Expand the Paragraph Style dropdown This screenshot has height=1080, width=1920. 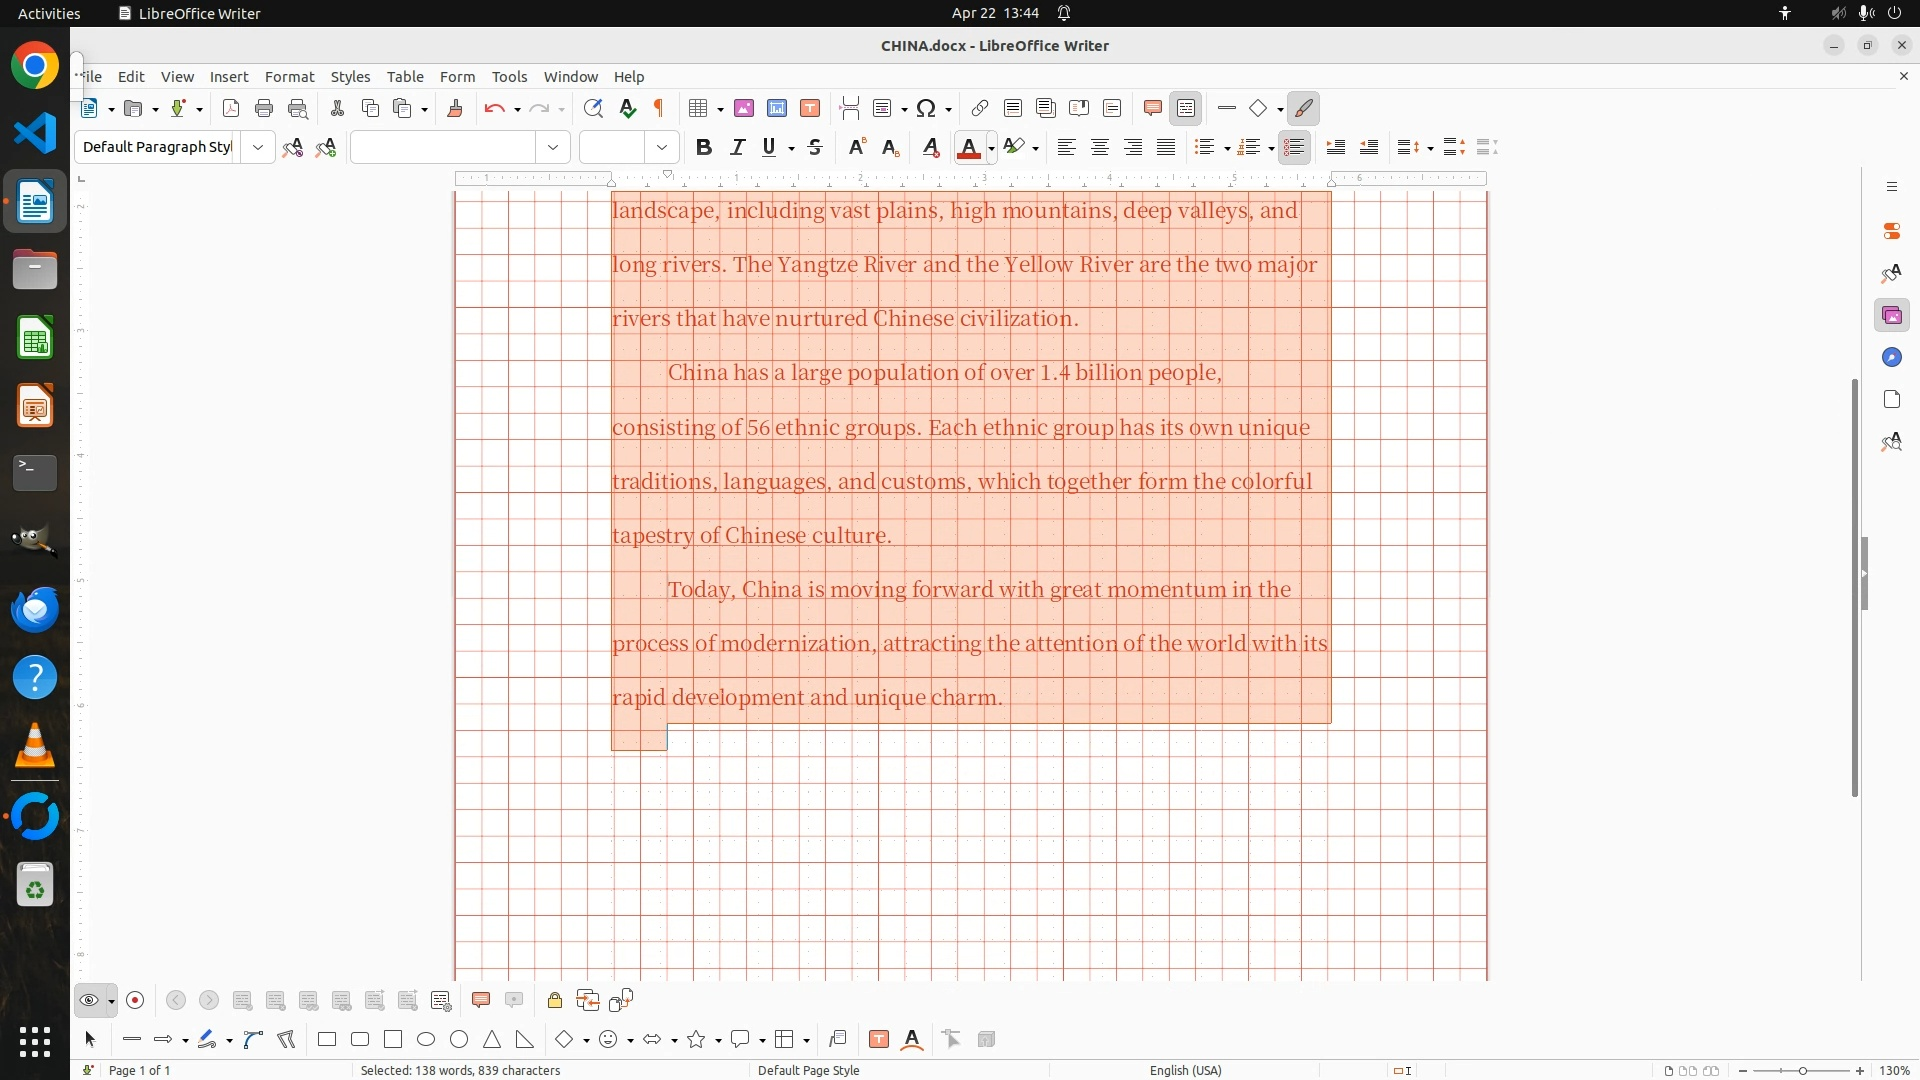258,147
